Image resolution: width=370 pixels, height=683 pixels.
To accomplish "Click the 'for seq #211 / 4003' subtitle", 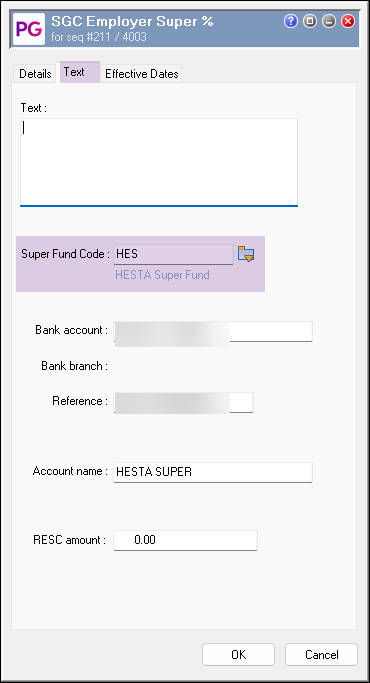I will coord(99,37).
